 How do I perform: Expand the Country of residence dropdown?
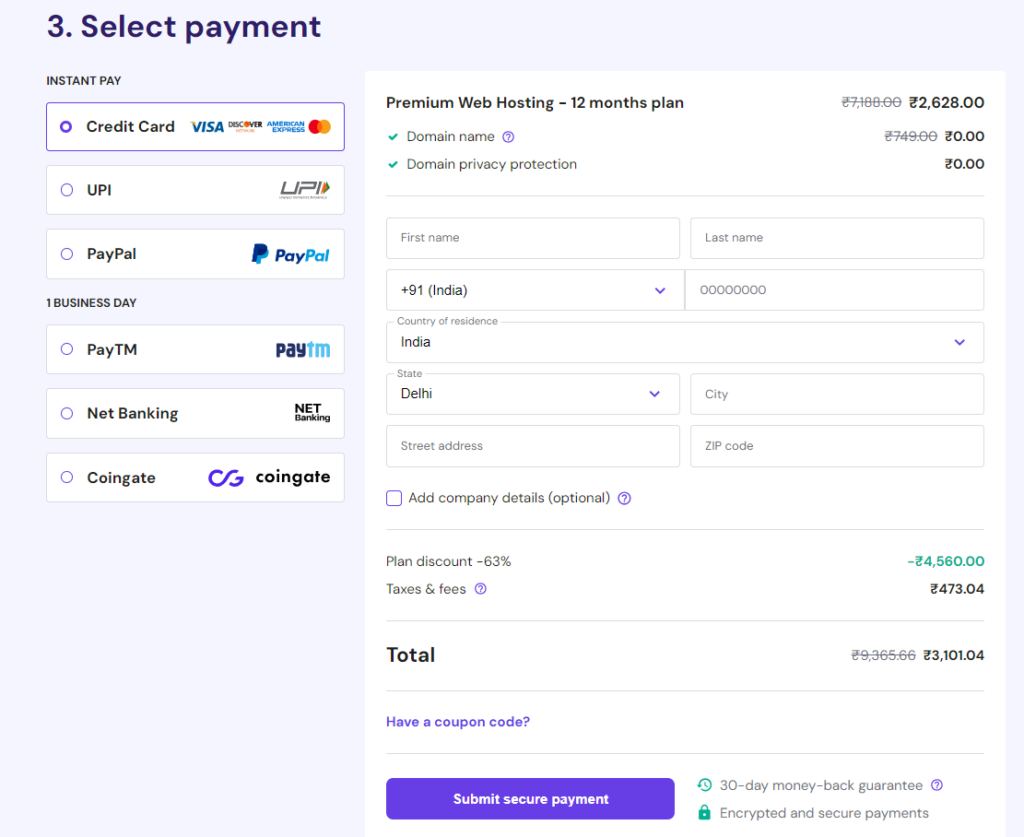click(684, 342)
